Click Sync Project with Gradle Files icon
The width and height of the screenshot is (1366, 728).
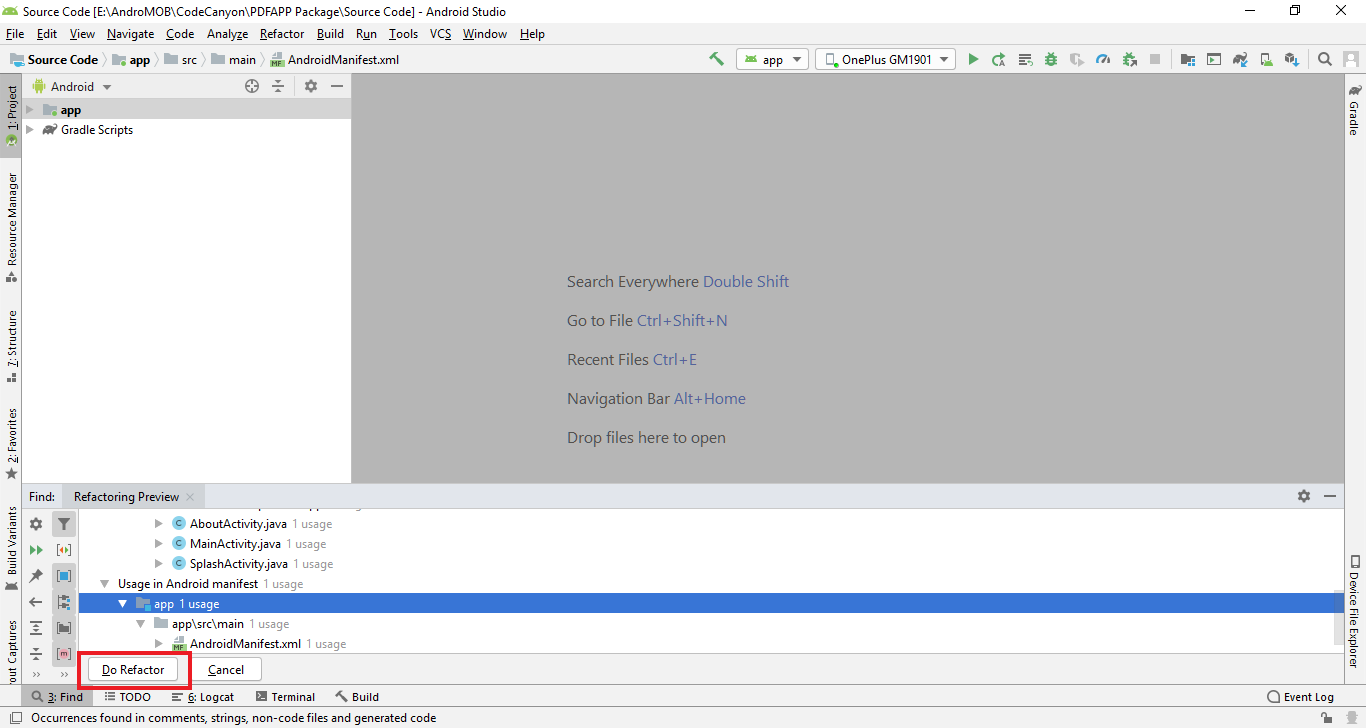(1239, 60)
